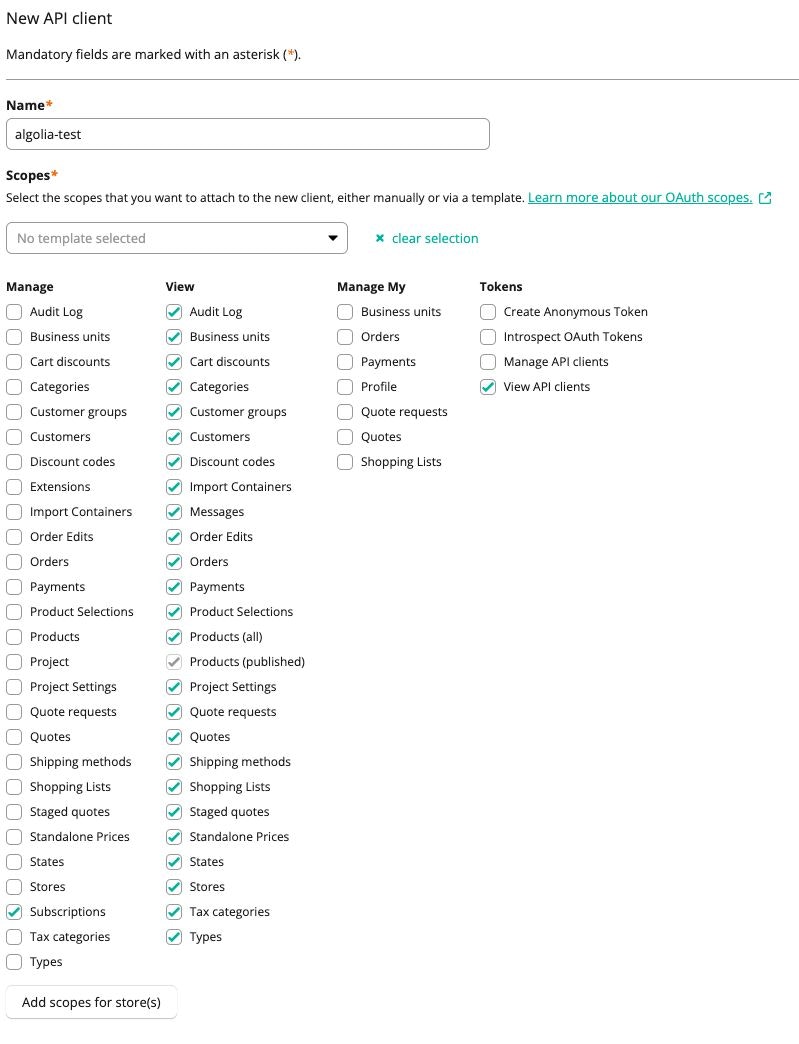This screenshot has width=799, height=1044.
Task: Open the template selection dropdown
Action: click(177, 238)
